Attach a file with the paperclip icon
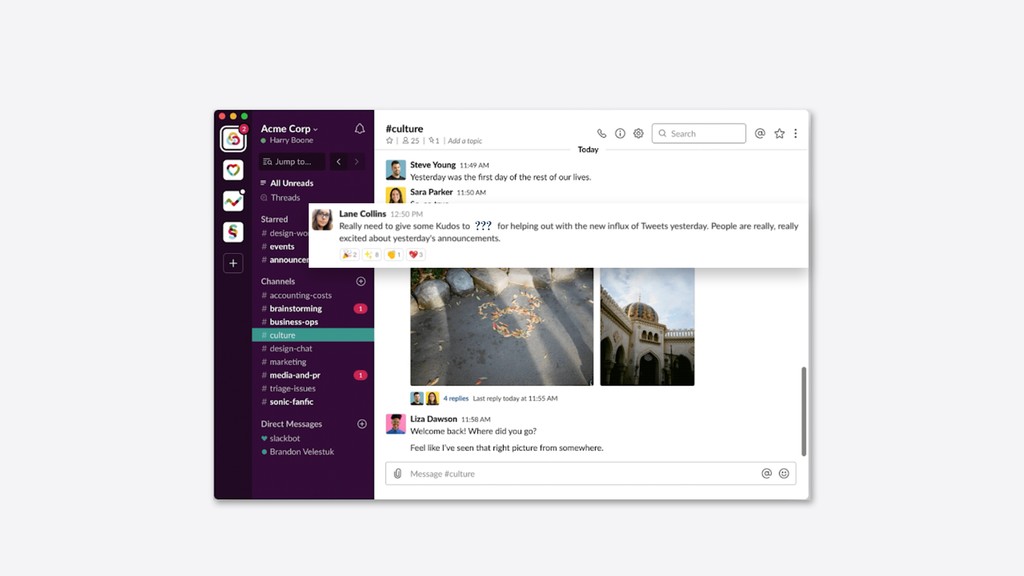1024x576 pixels. 397,473
